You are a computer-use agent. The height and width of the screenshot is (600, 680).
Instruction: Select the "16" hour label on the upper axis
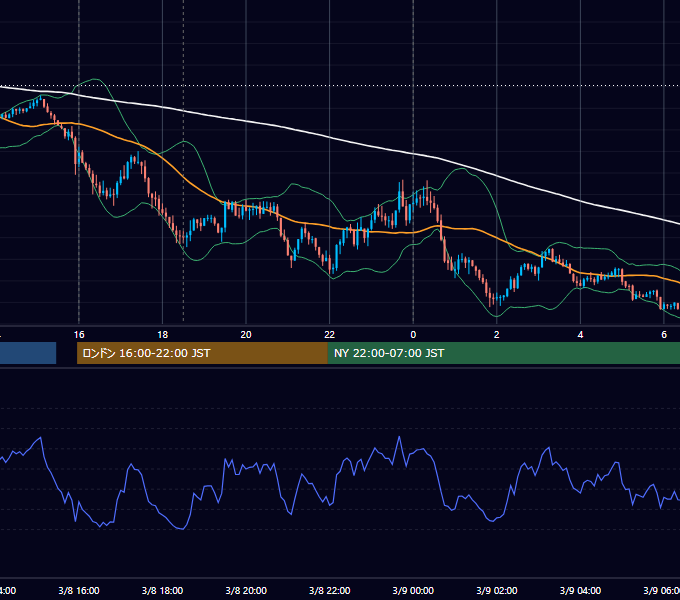point(79,335)
